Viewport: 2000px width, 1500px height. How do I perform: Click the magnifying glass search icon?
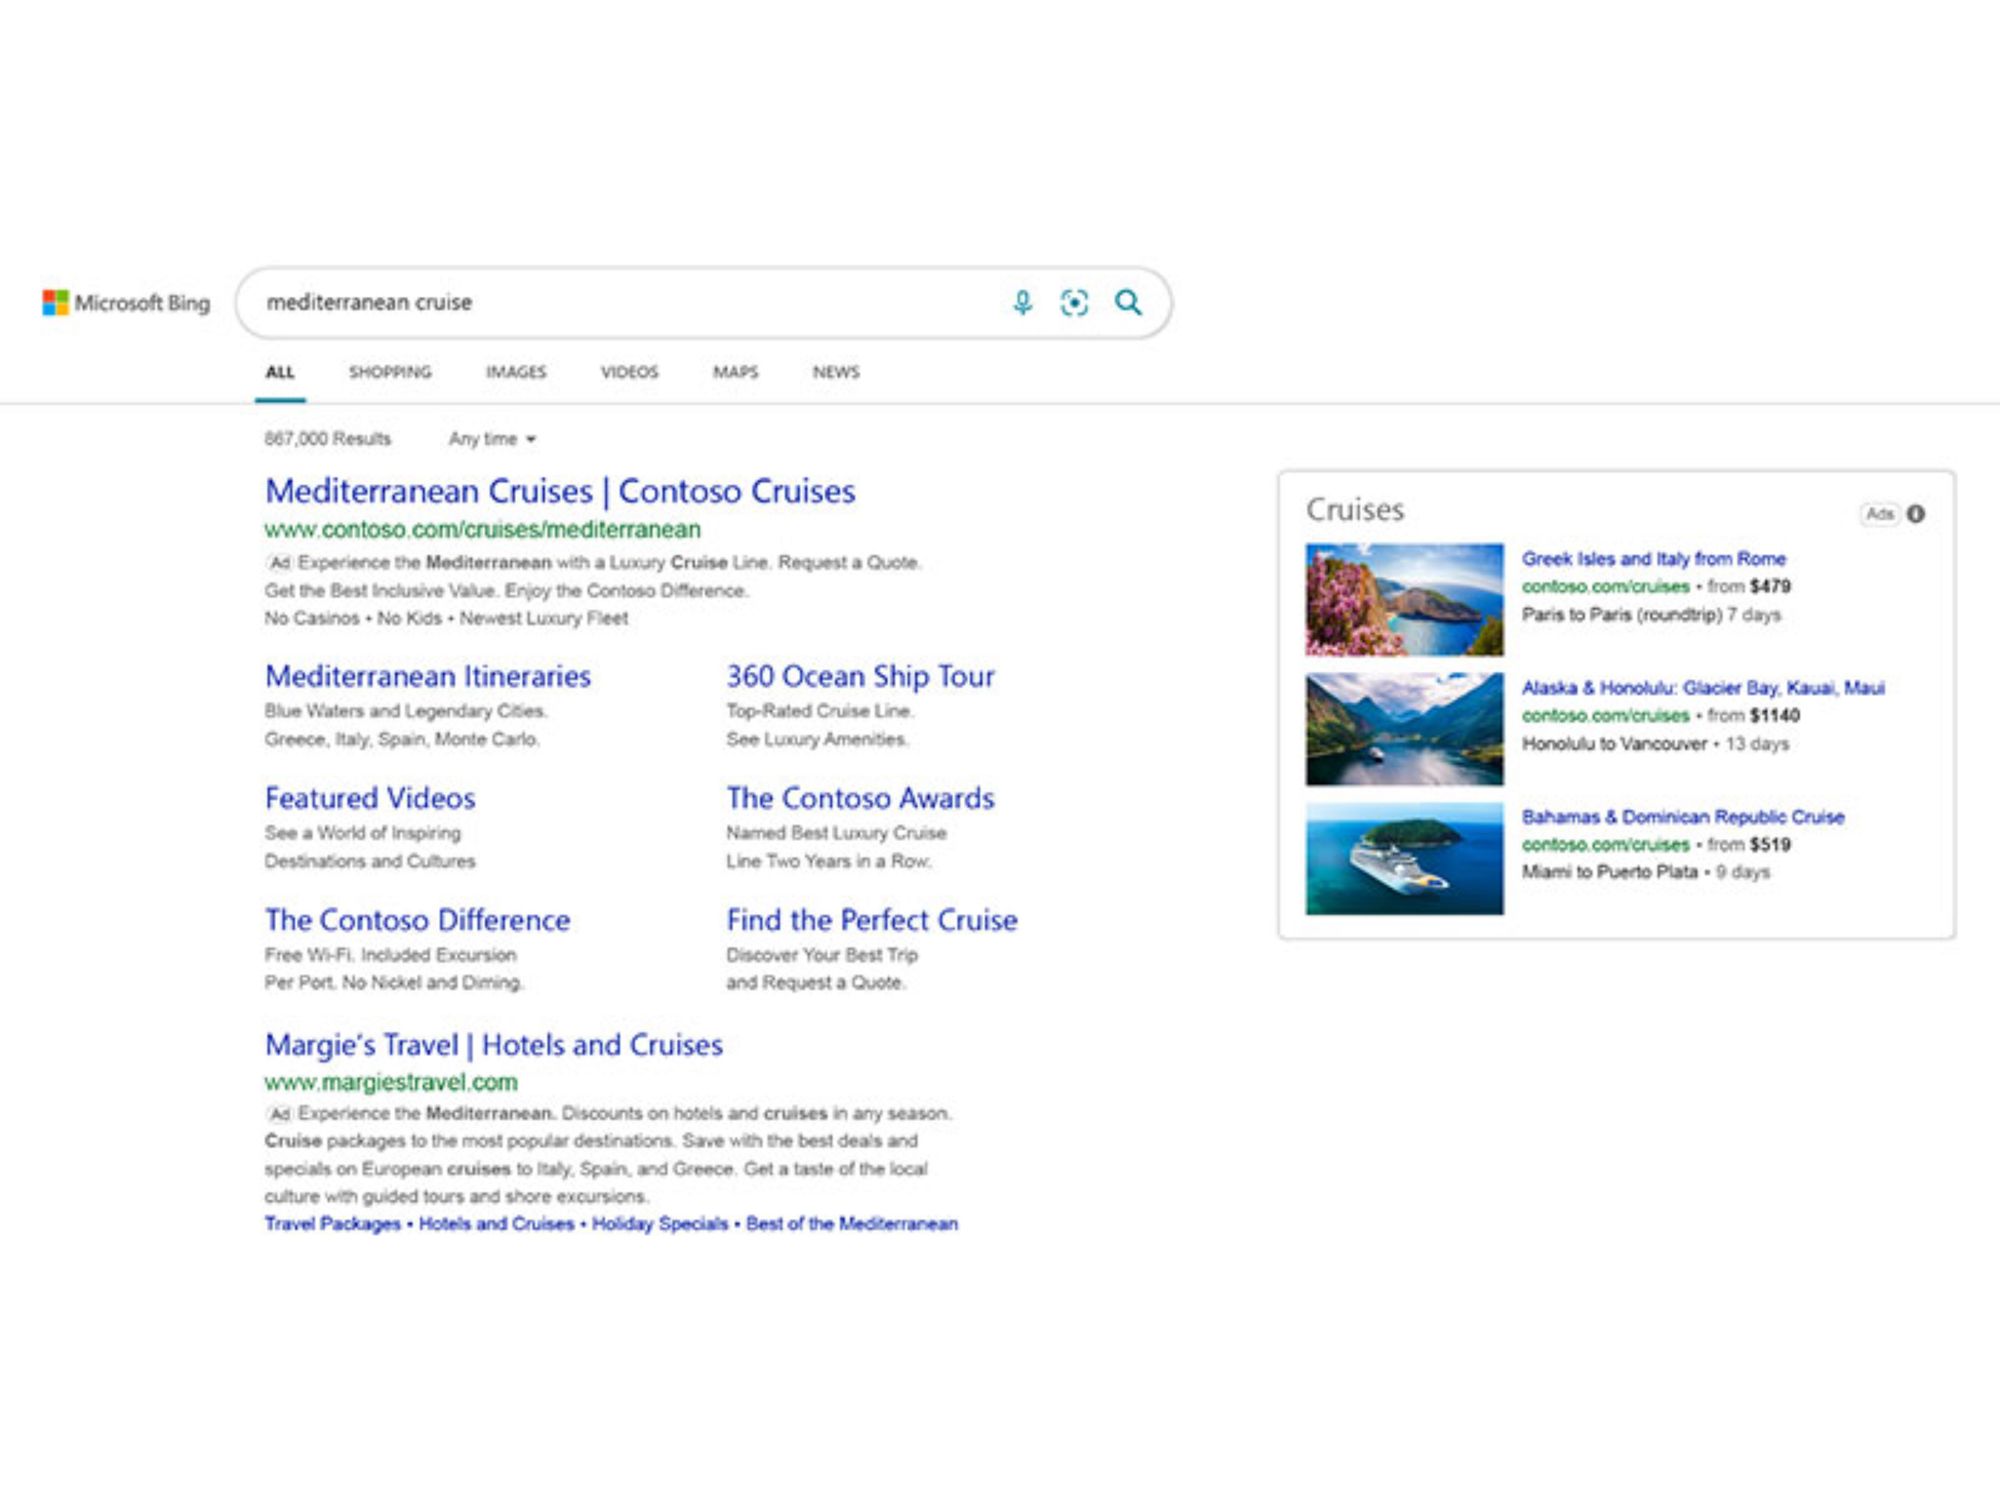coord(1128,302)
